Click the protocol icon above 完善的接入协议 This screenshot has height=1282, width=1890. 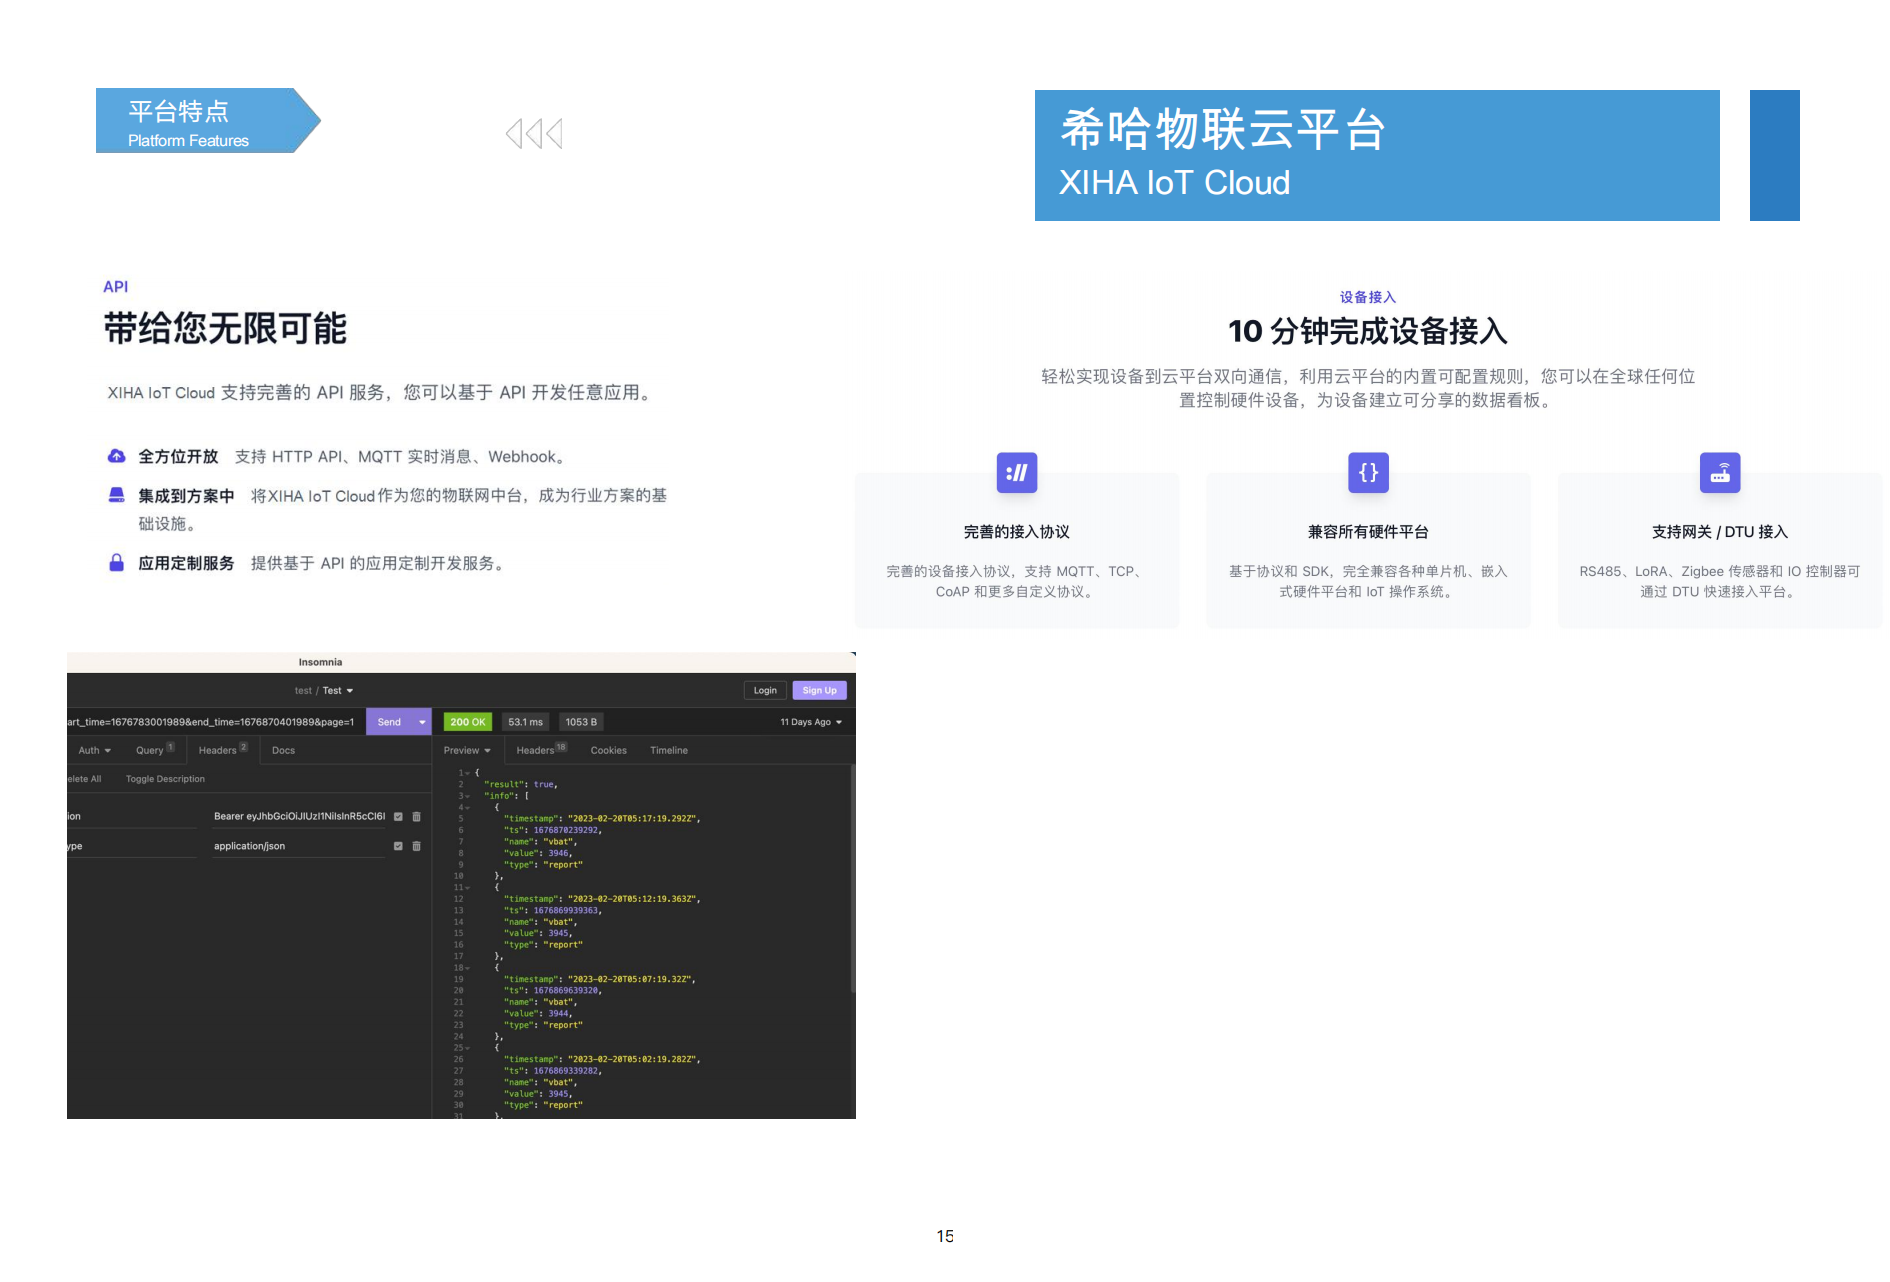(x=1017, y=473)
